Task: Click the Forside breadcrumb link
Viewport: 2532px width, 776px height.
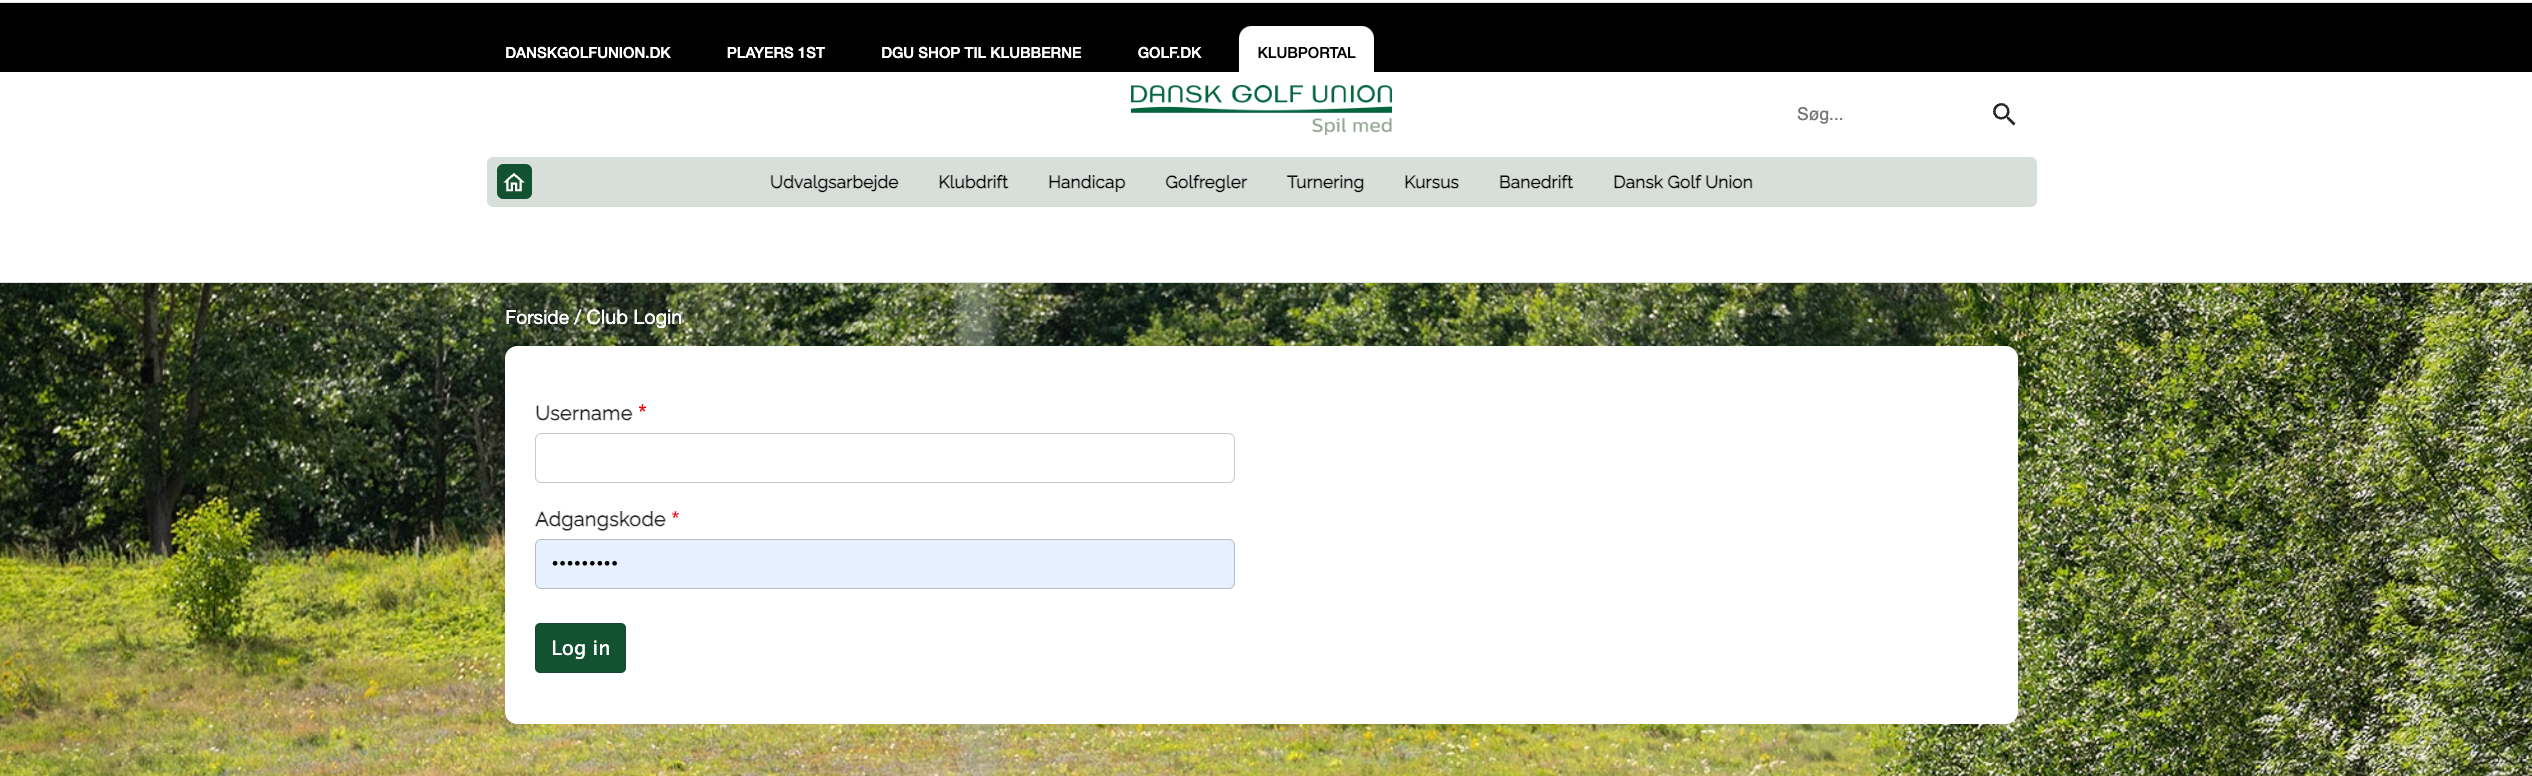Action: [536, 317]
